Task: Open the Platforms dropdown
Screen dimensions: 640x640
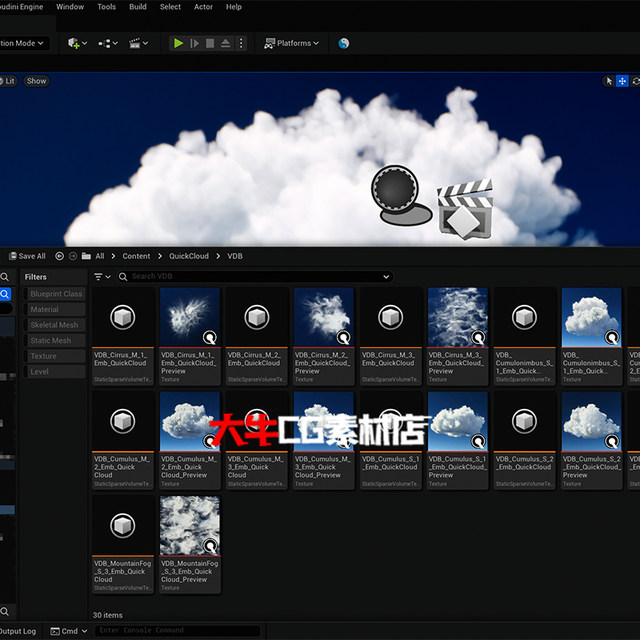Action: tap(291, 43)
